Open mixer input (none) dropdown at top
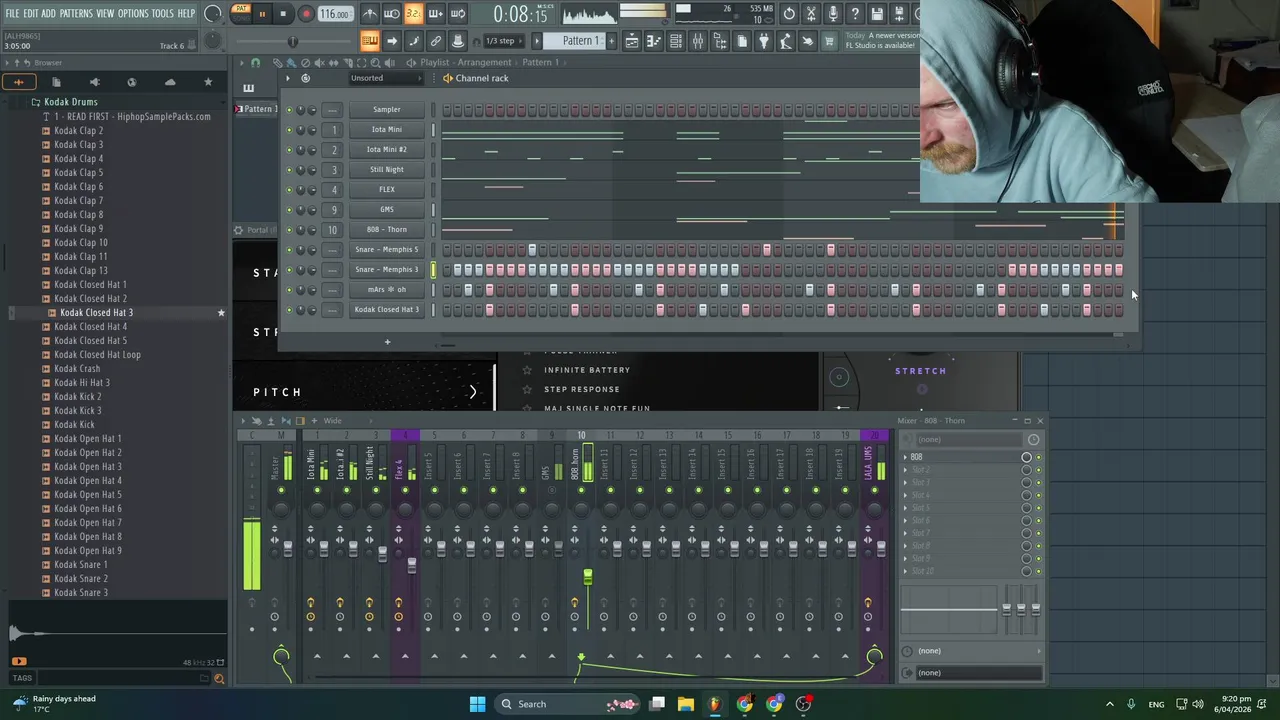1280x720 pixels. pyautogui.click(x=970, y=440)
